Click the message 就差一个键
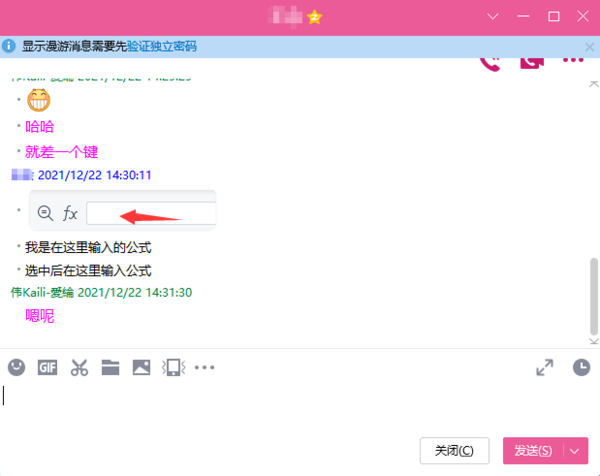Image resolution: width=600 pixels, height=476 pixels. [62, 152]
